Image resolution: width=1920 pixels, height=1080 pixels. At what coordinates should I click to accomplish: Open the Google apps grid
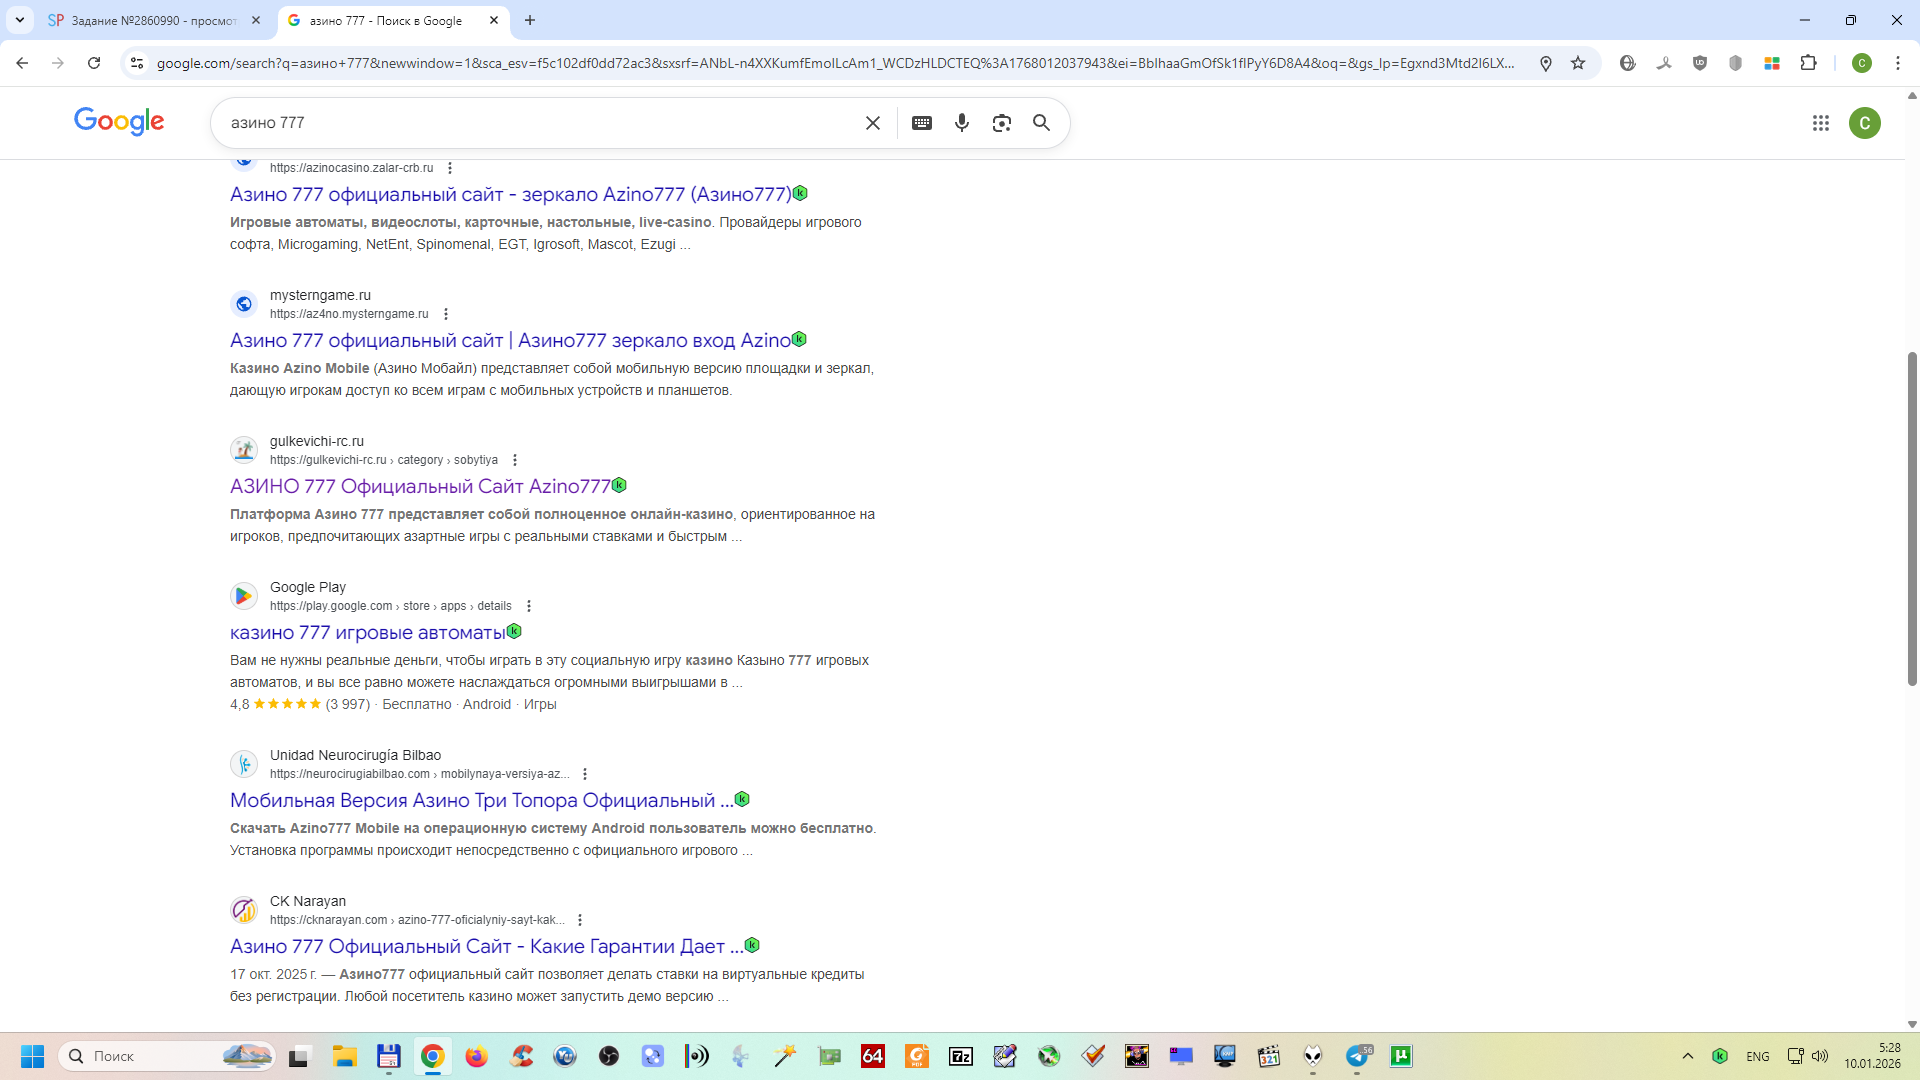click(1820, 123)
